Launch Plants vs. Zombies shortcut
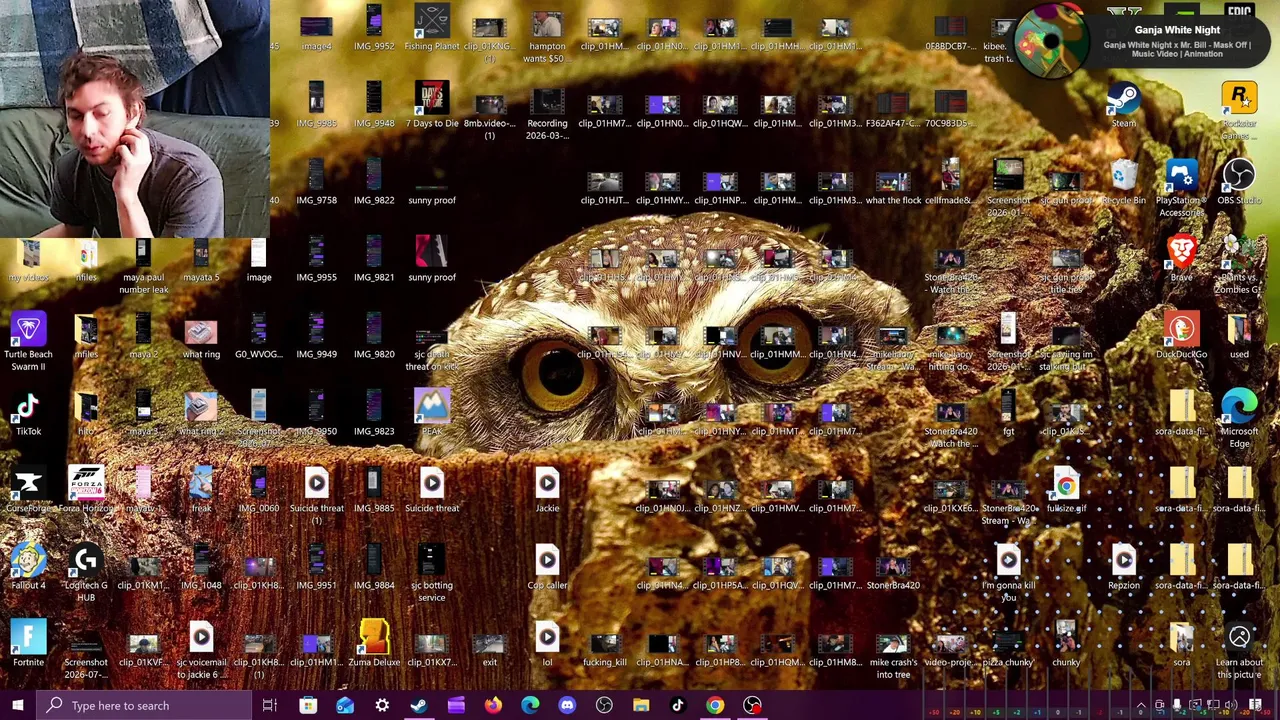Viewport: 1280px width, 720px height. (x=1239, y=265)
